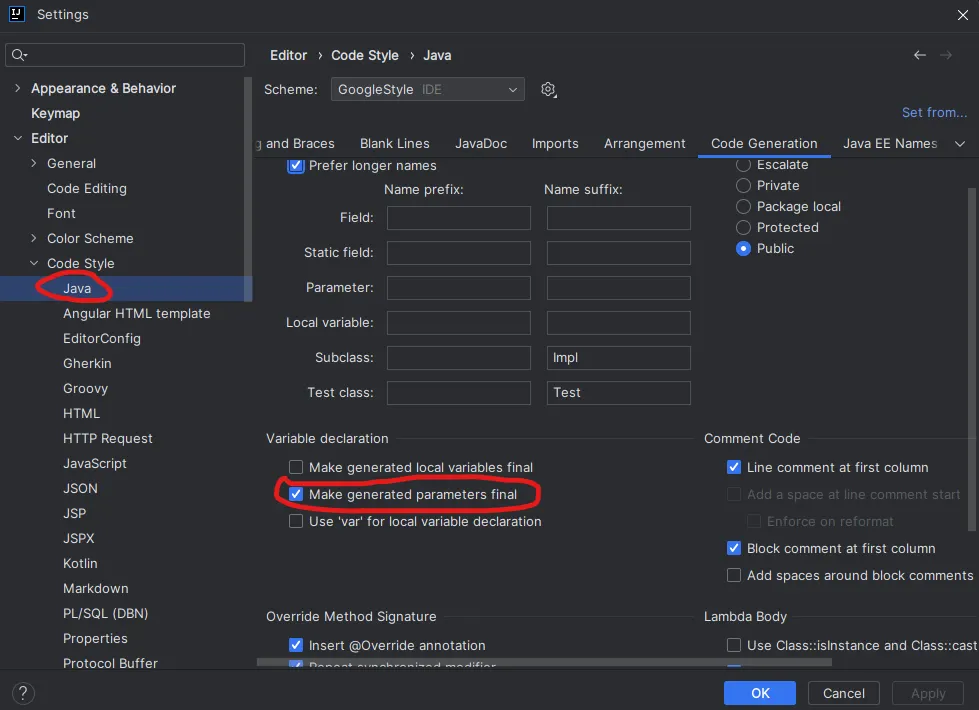
Task: Select Groovy code style
Action: coord(86,388)
